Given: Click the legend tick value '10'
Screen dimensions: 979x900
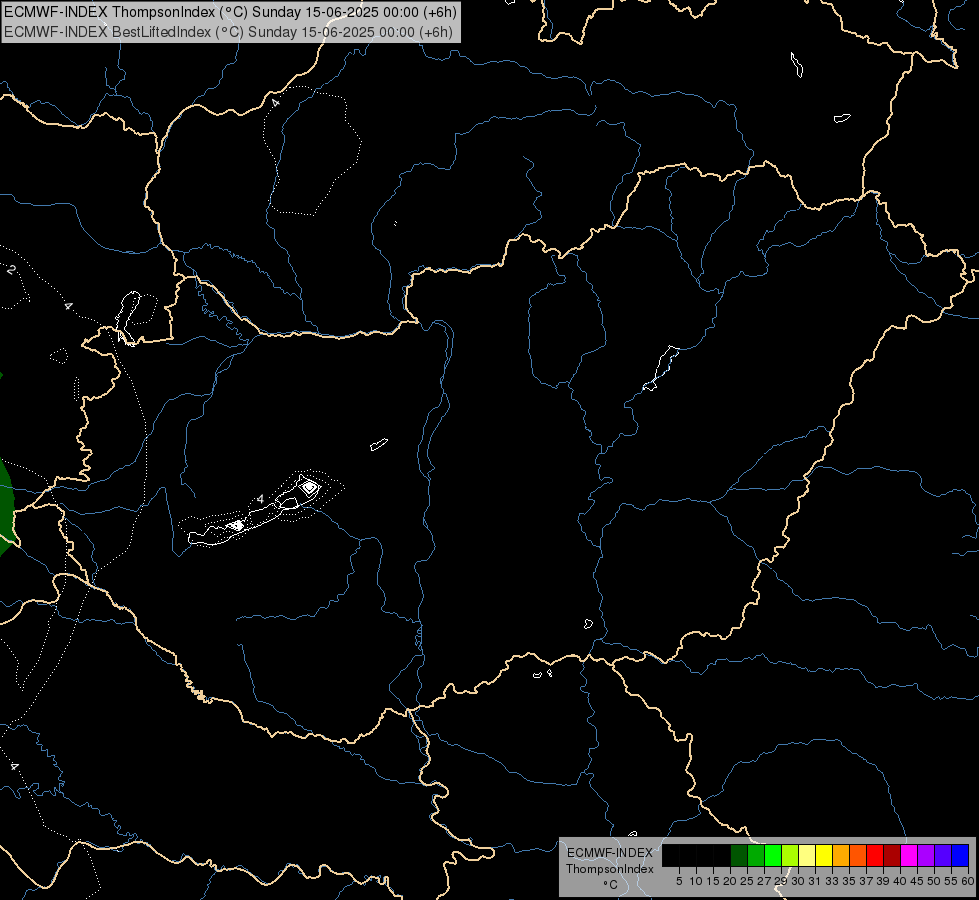Looking at the screenshot, I should tap(696, 881).
